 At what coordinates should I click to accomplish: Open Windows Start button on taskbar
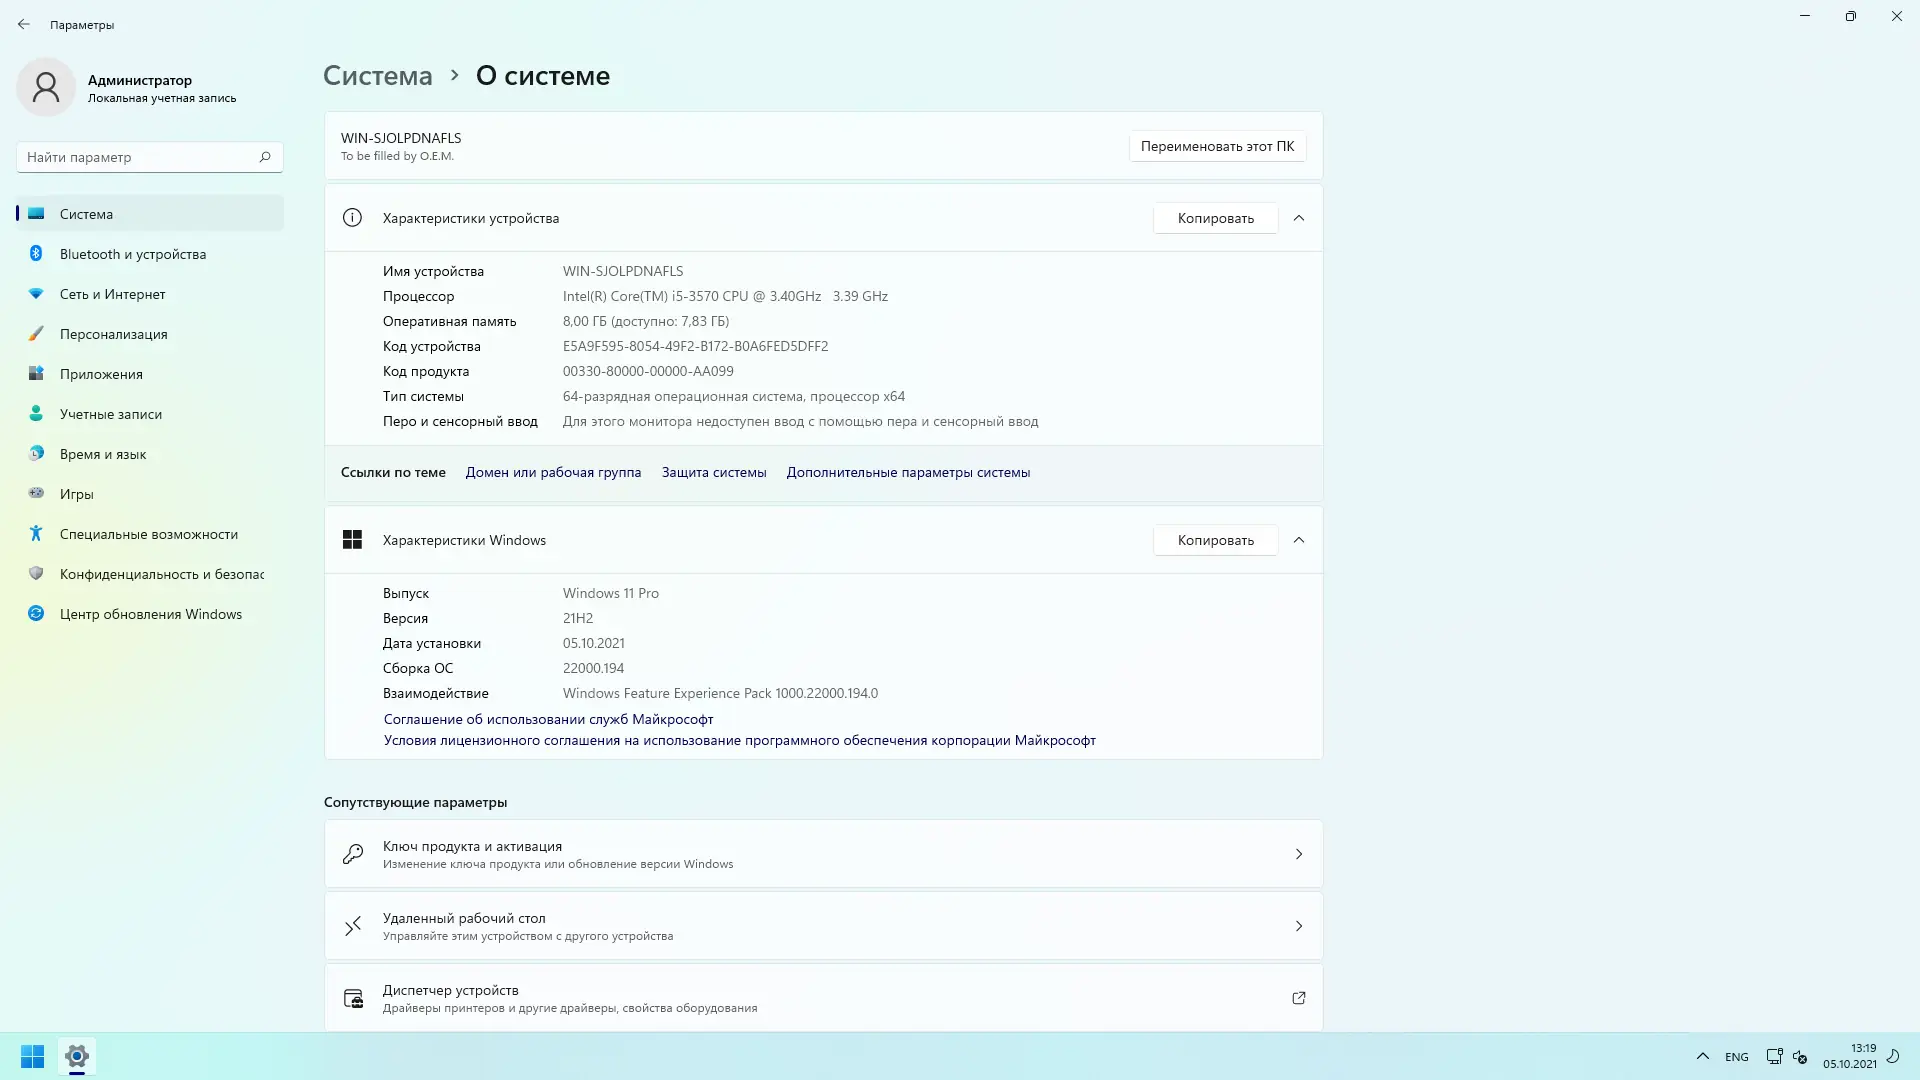32,1056
